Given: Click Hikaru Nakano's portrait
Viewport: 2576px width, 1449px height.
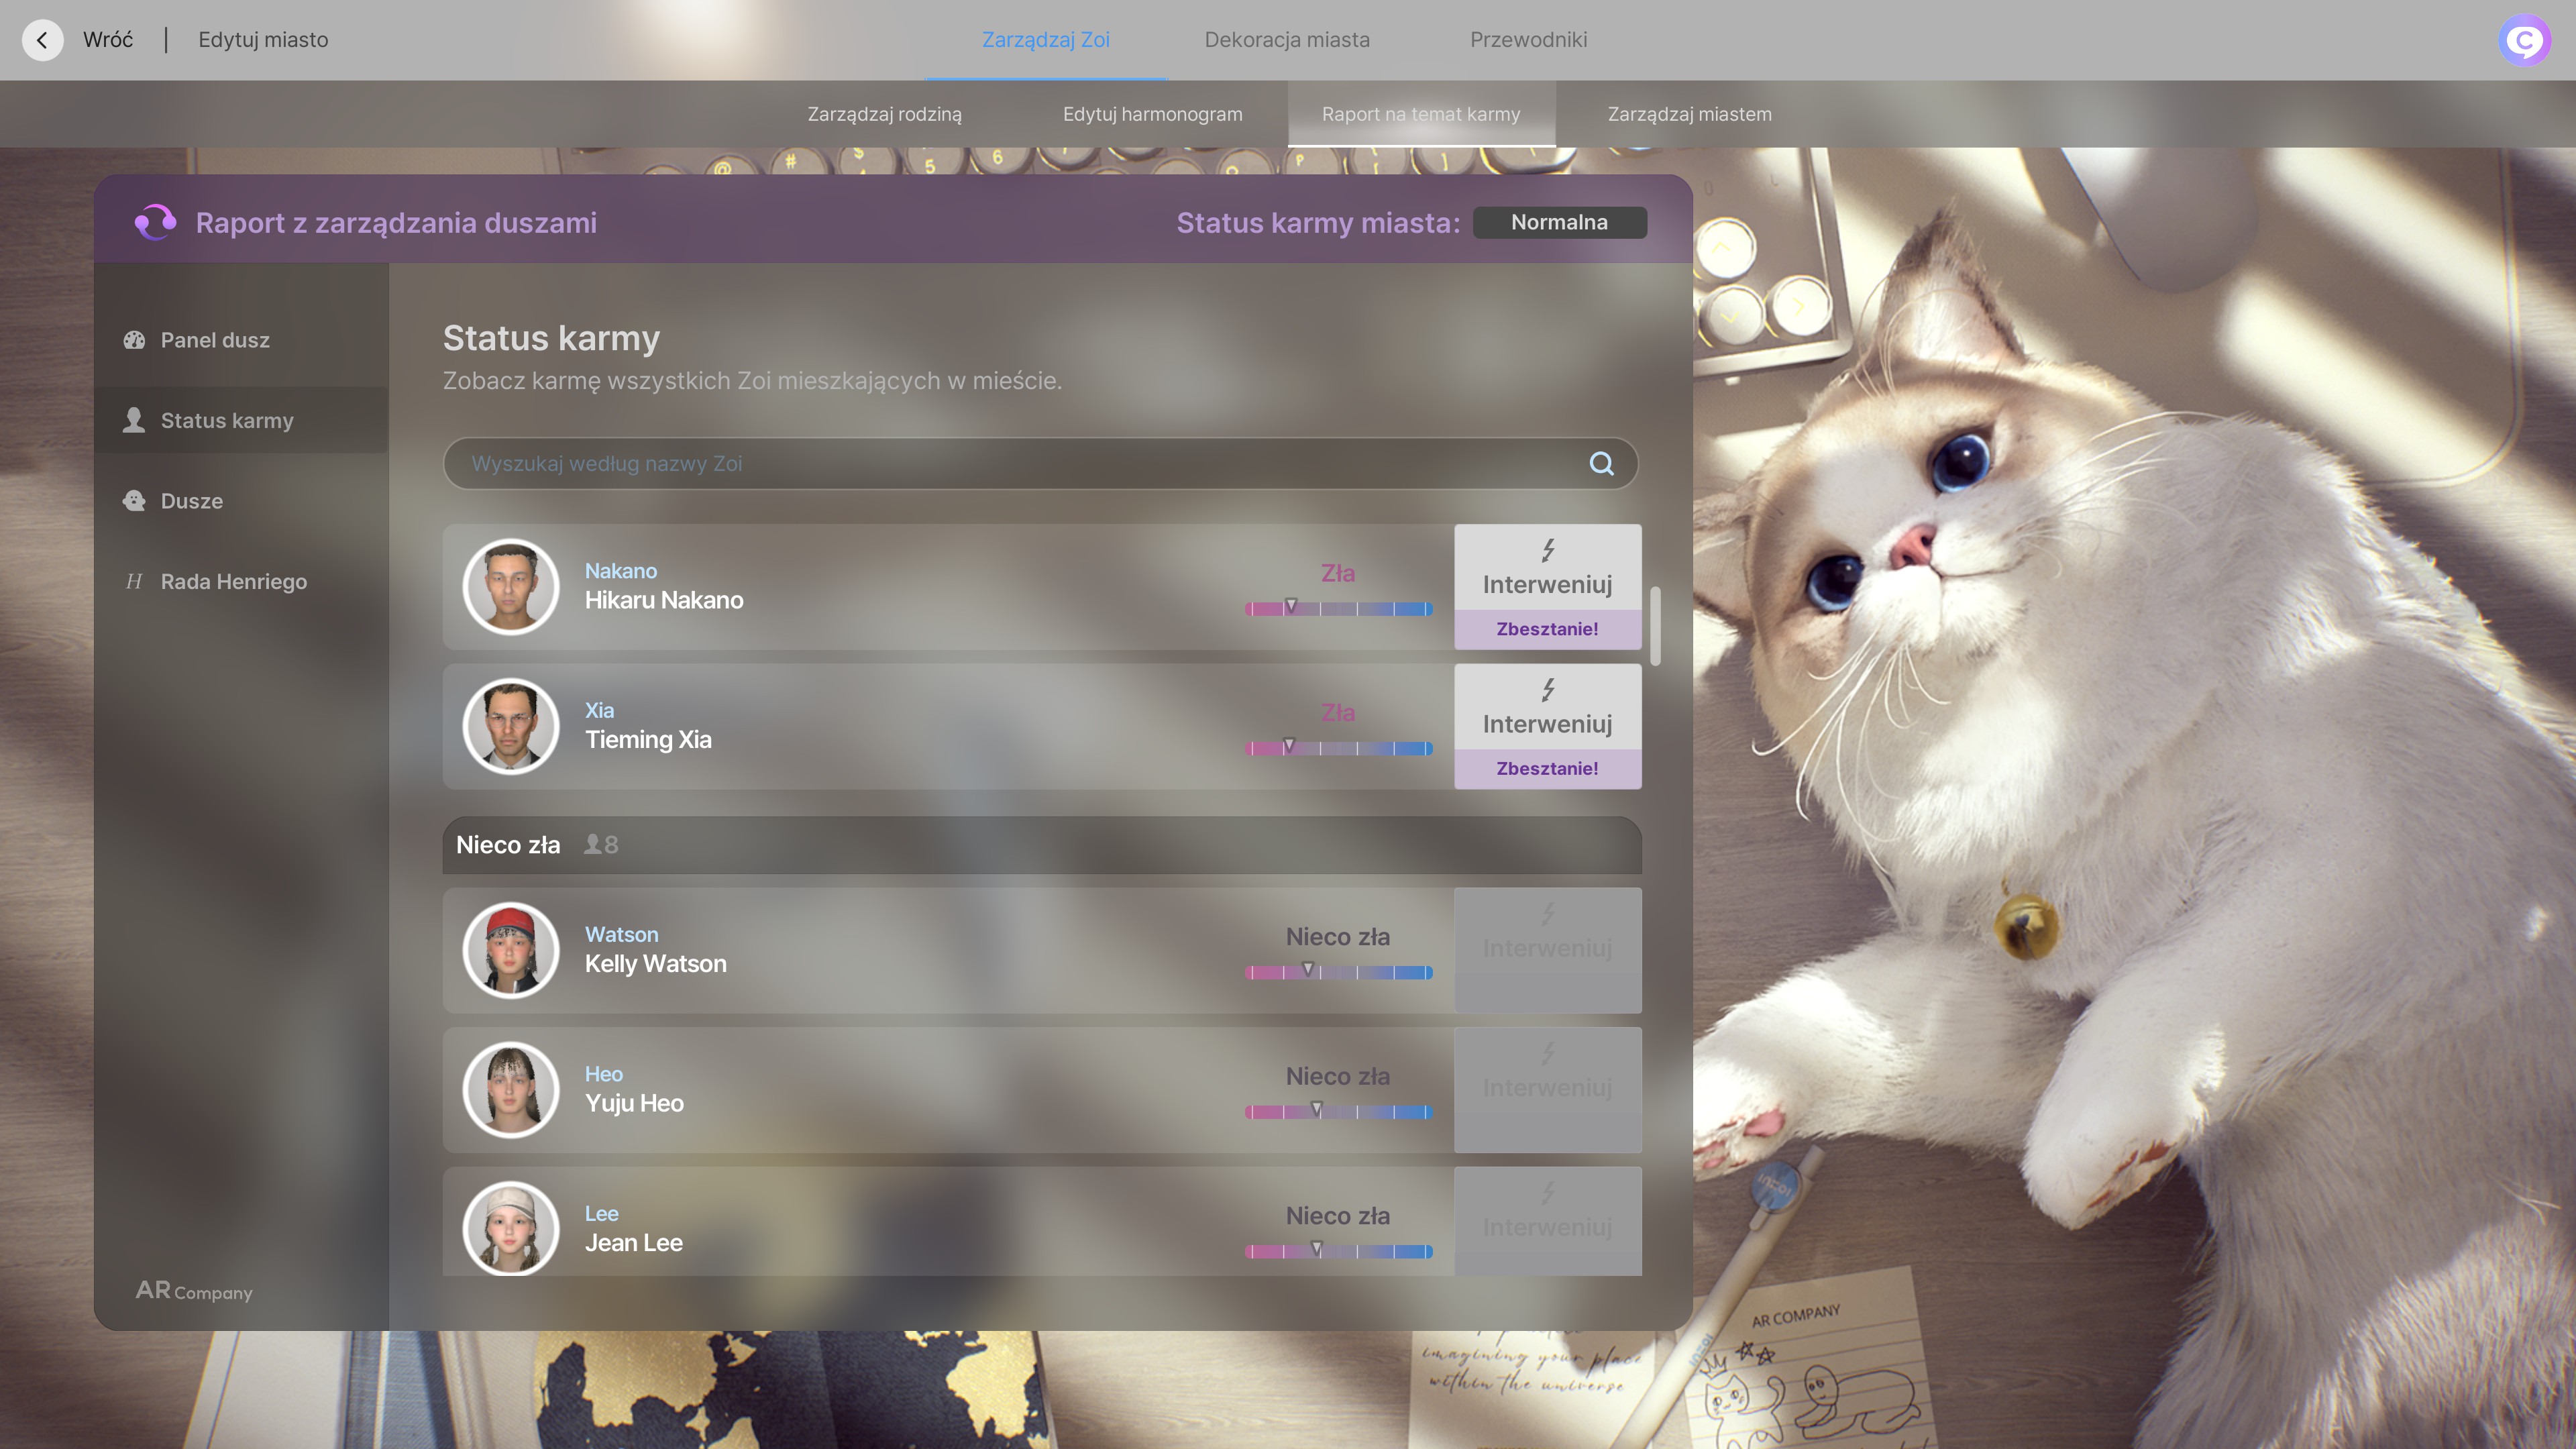Looking at the screenshot, I should tap(511, 587).
